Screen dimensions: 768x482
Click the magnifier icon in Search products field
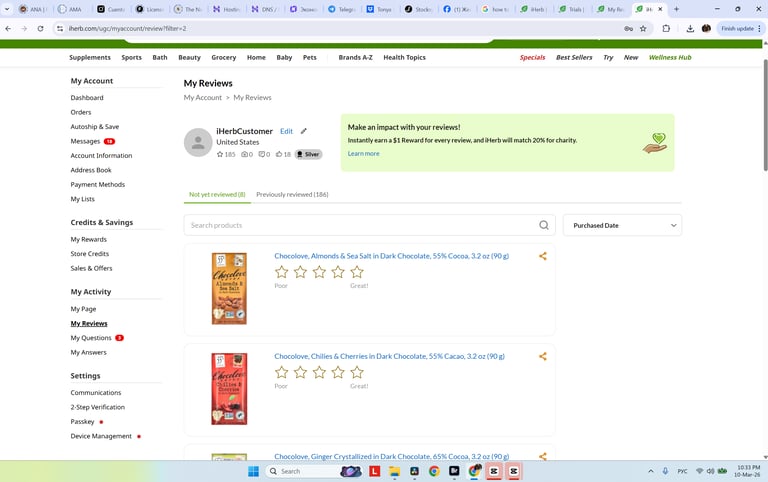click(544, 225)
